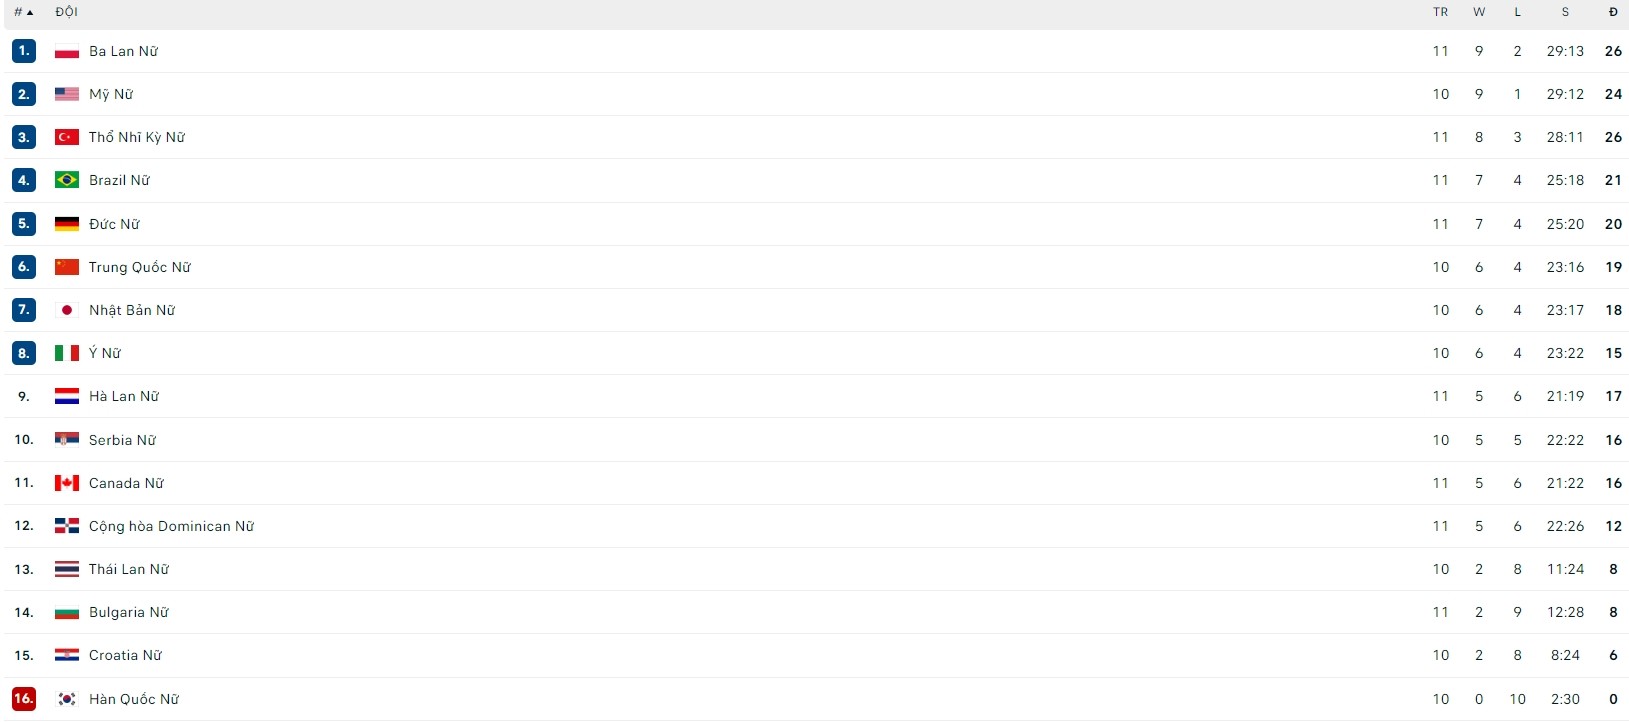Sort table by Đ points column
1629x722 pixels.
pyautogui.click(x=1613, y=12)
